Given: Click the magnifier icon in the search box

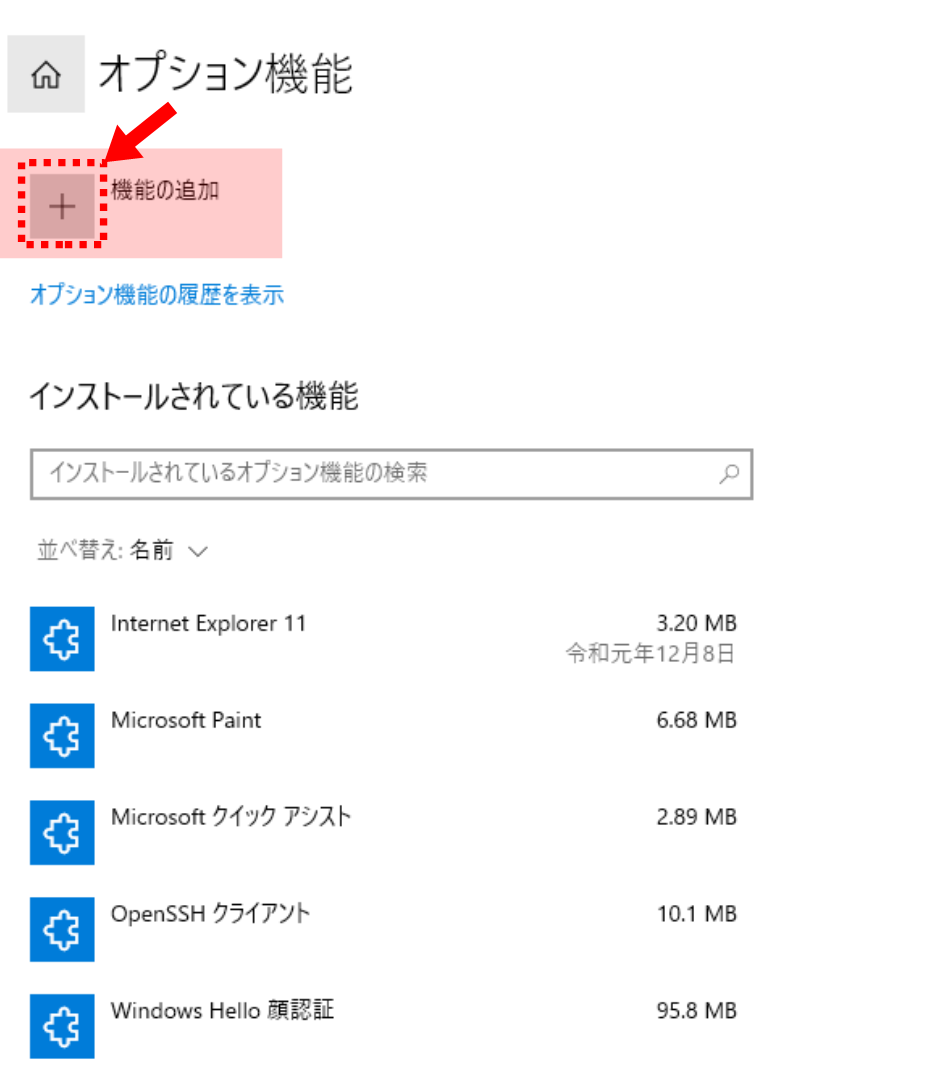Looking at the screenshot, I should (x=730, y=473).
